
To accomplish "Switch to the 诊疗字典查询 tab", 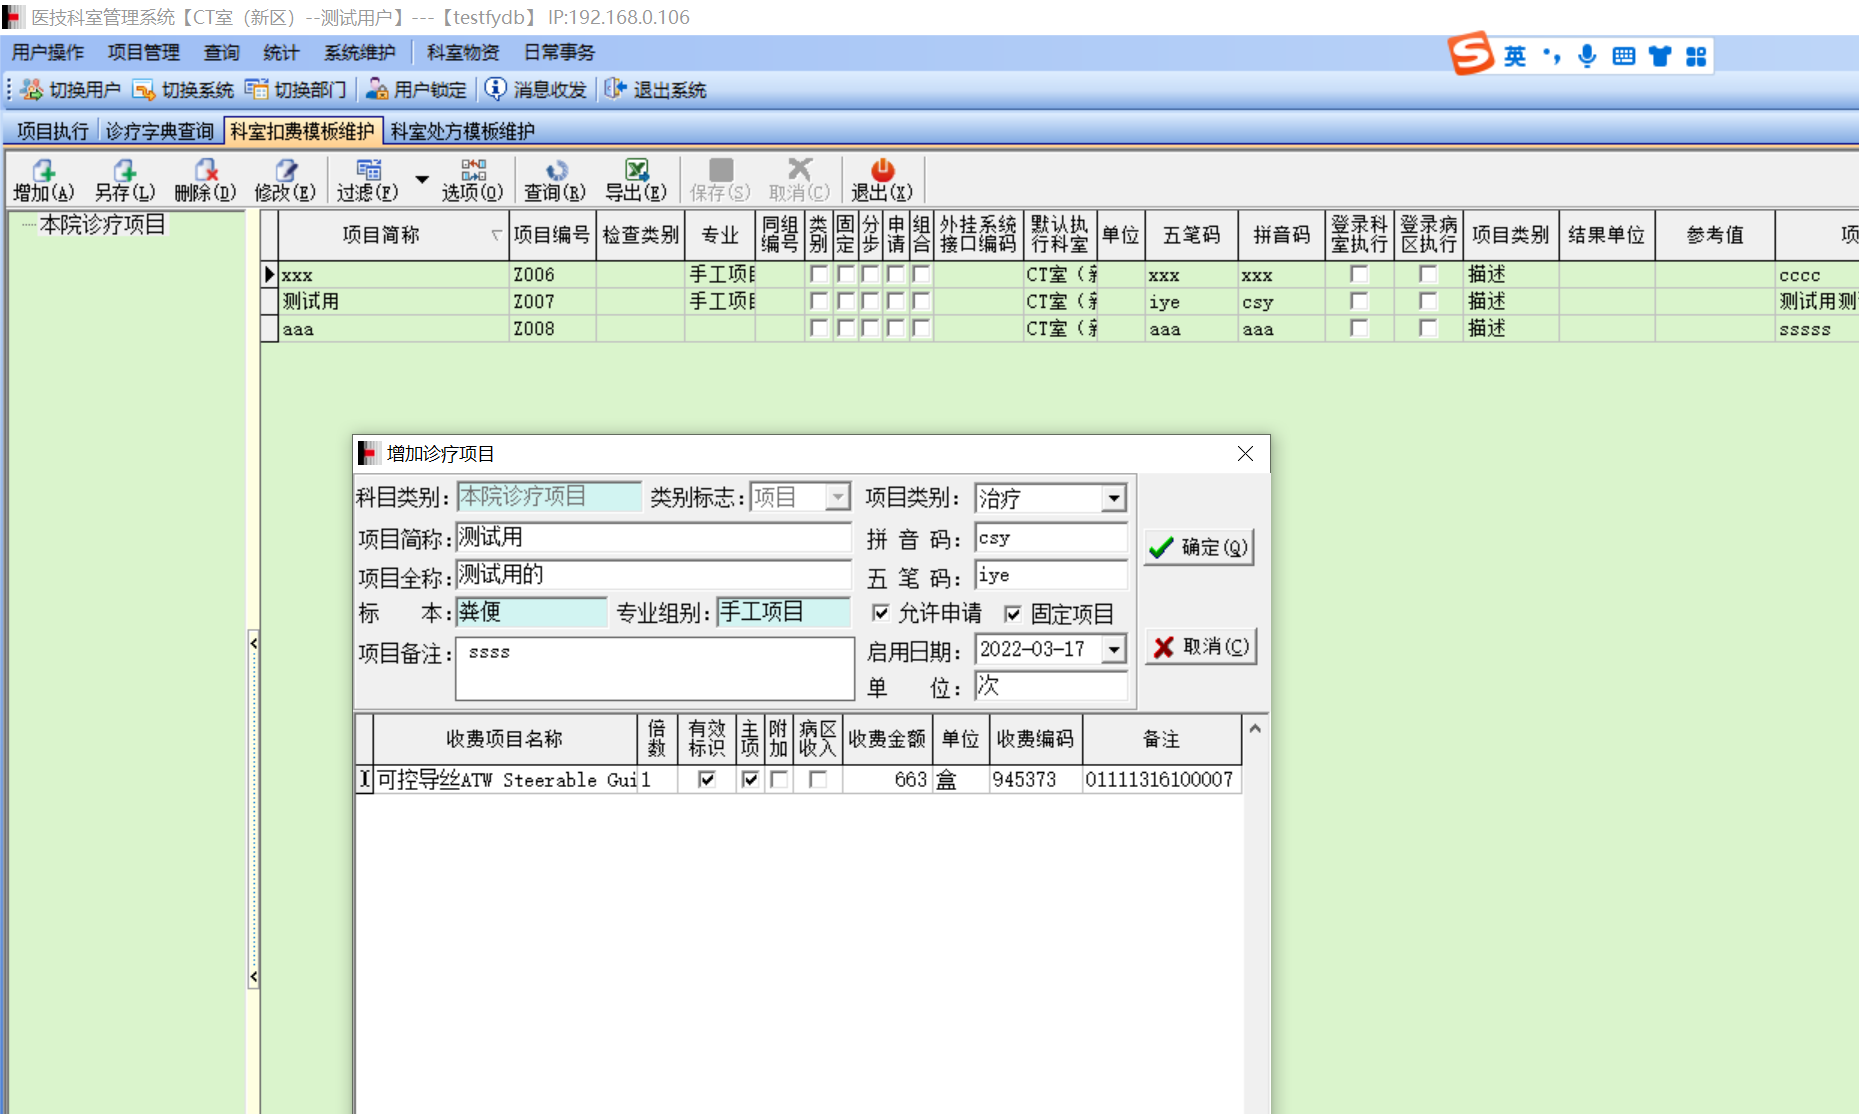I will 160,131.
